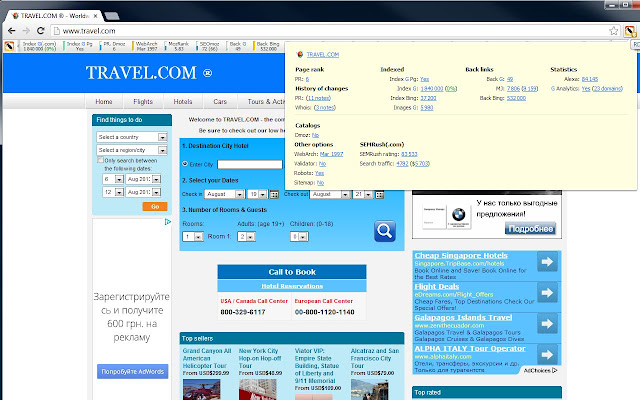Image resolution: width=640 pixels, height=400 pixels.
Task: Open the Alexa rank 84145 link
Action: (590, 78)
